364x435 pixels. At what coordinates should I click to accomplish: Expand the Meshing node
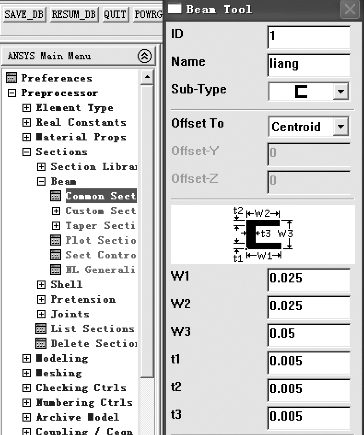[27, 373]
